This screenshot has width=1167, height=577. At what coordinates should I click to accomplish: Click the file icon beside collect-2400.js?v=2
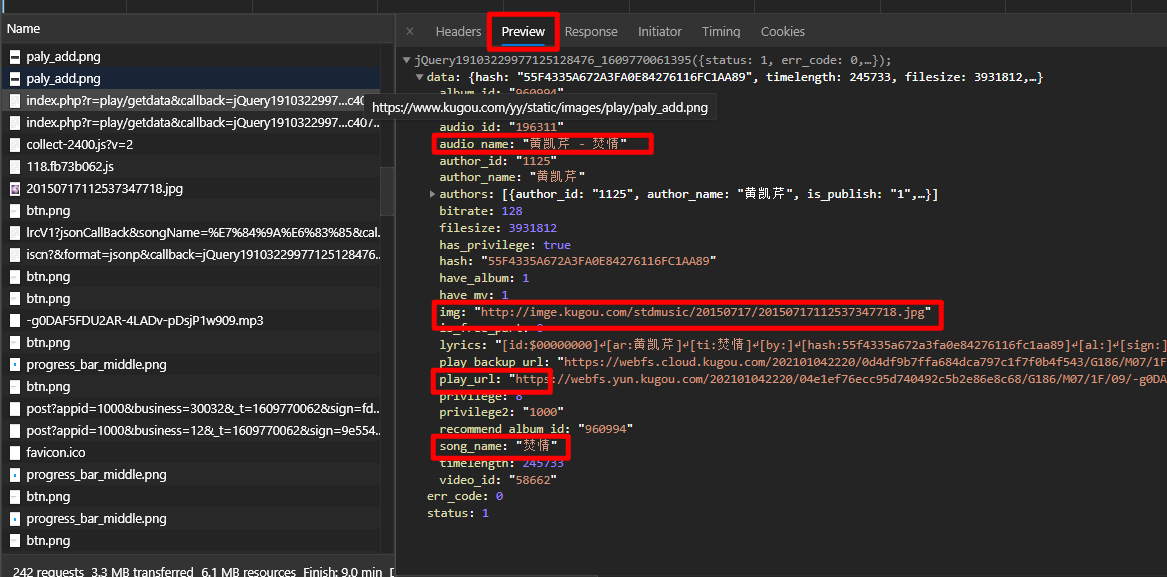point(15,144)
